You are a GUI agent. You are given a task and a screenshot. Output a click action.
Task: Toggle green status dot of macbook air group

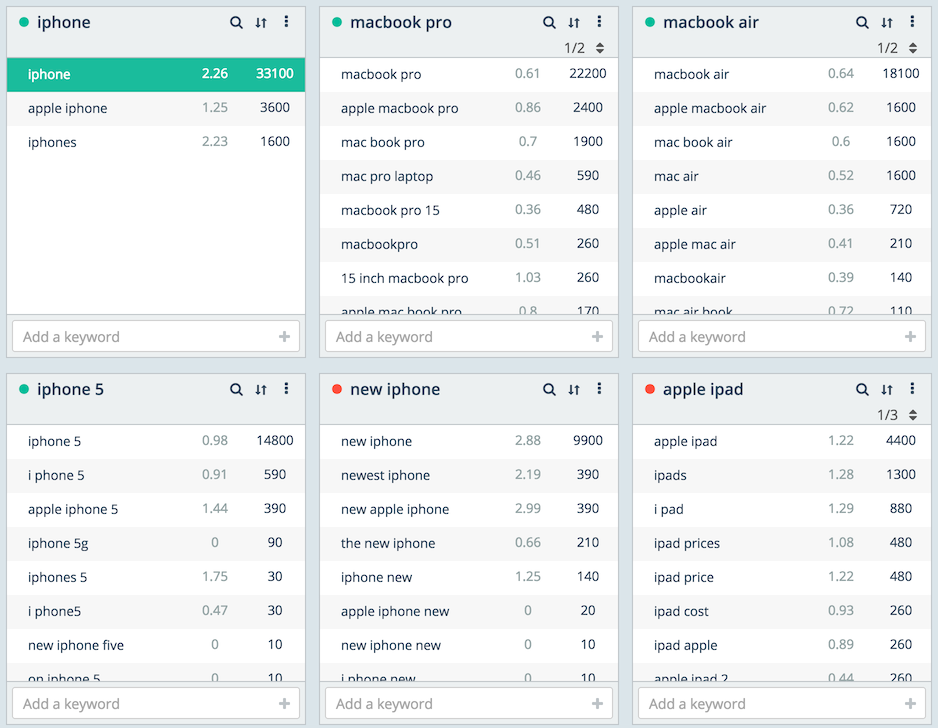coord(650,22)
